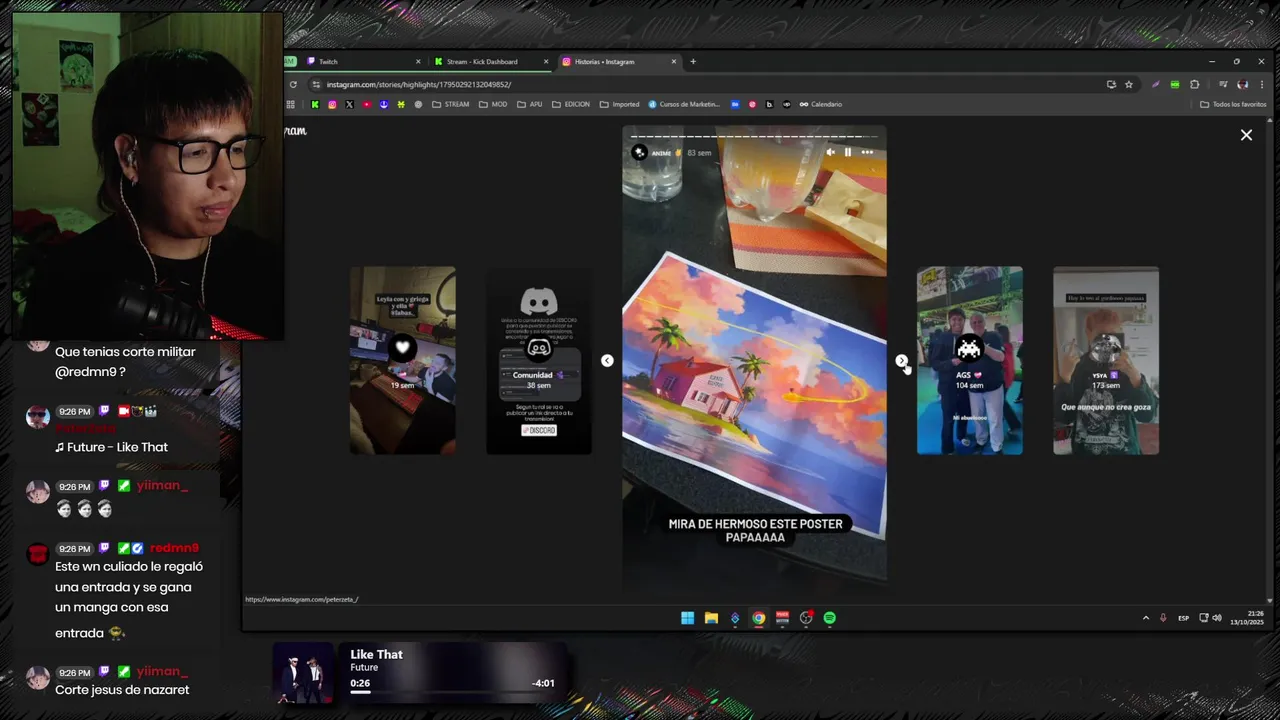
Task: Click the Like That album art
Action: [x=303, y=673]
